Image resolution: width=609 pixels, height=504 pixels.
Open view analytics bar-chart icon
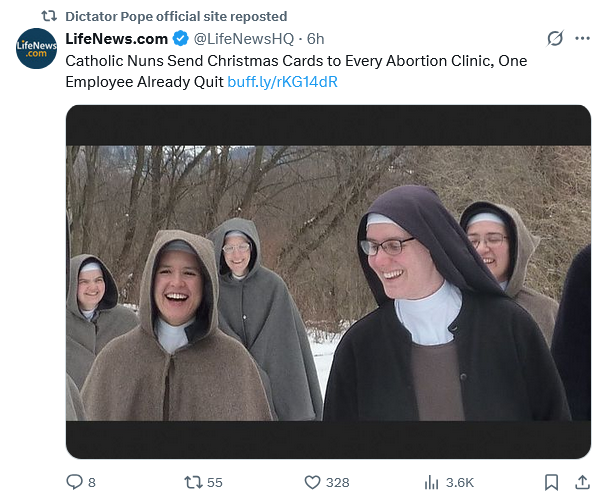point(432,482)
